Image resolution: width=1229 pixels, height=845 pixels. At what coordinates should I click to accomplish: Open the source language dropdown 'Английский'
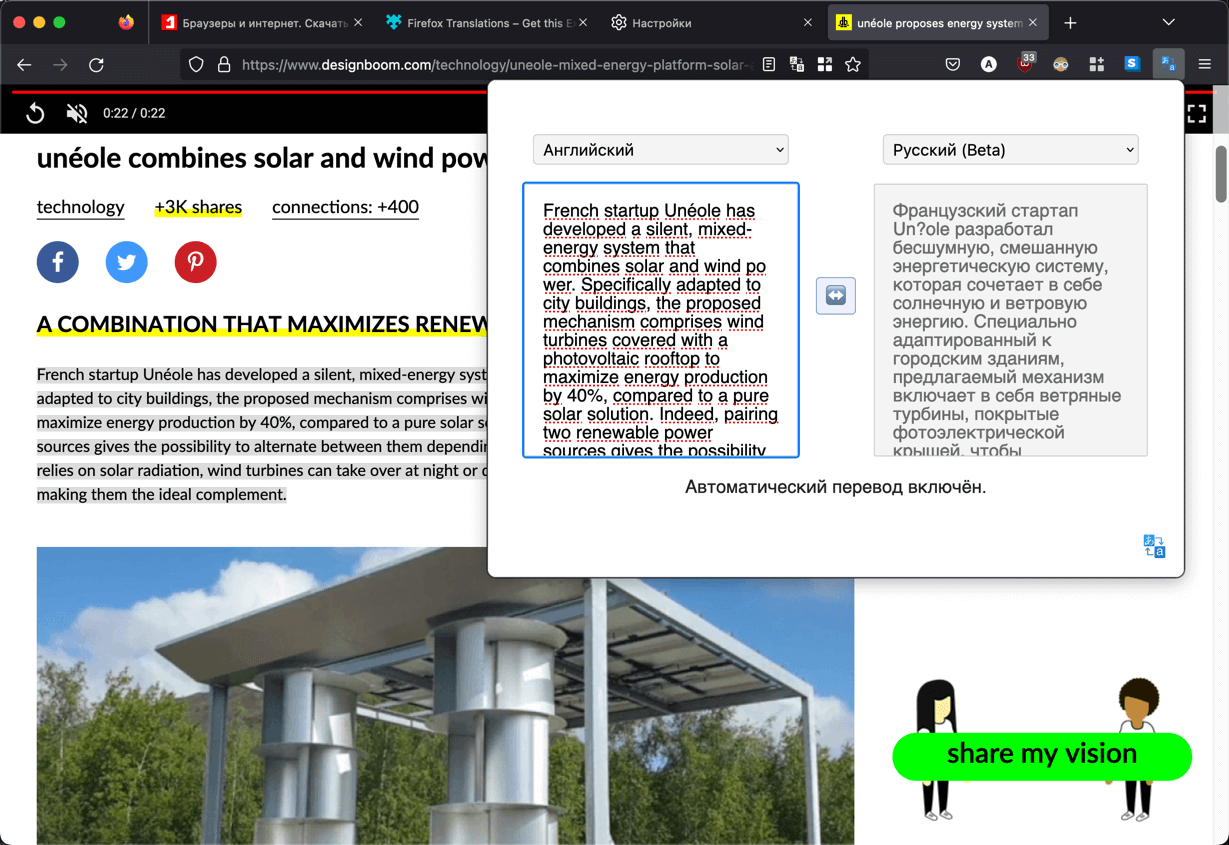click(661, 150)
